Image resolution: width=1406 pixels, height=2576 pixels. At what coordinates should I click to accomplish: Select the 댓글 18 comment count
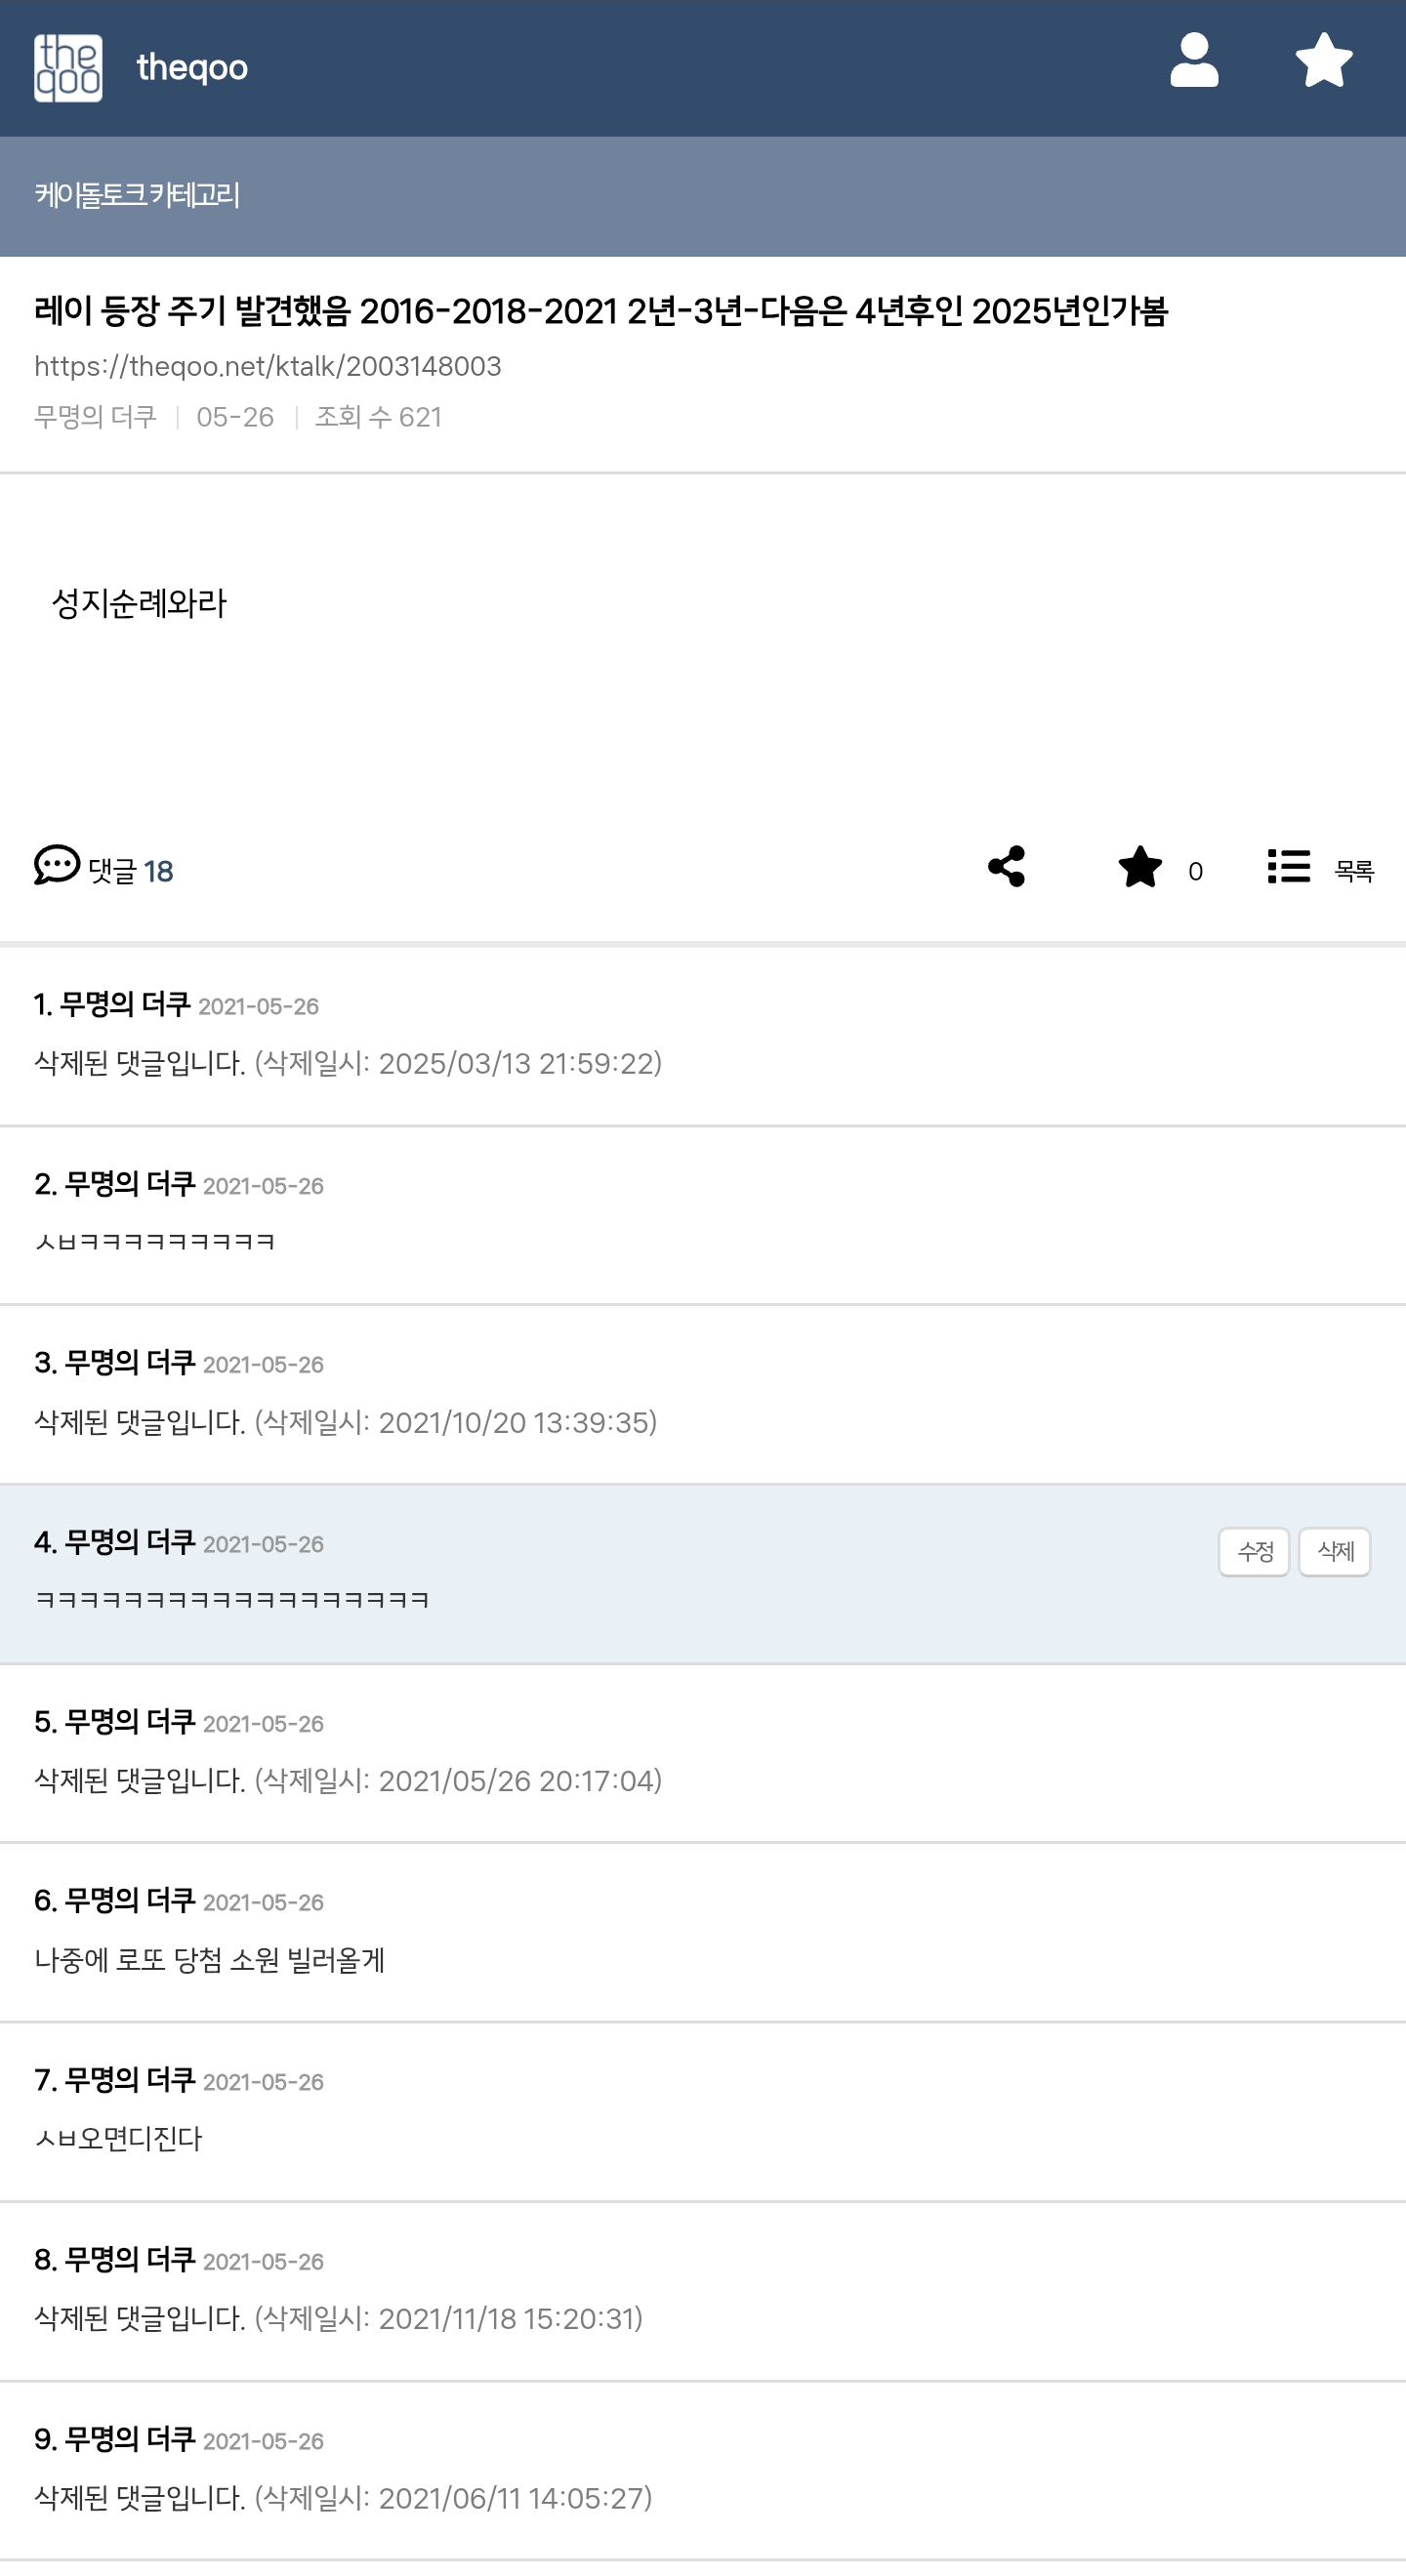[x=131, y=871]
